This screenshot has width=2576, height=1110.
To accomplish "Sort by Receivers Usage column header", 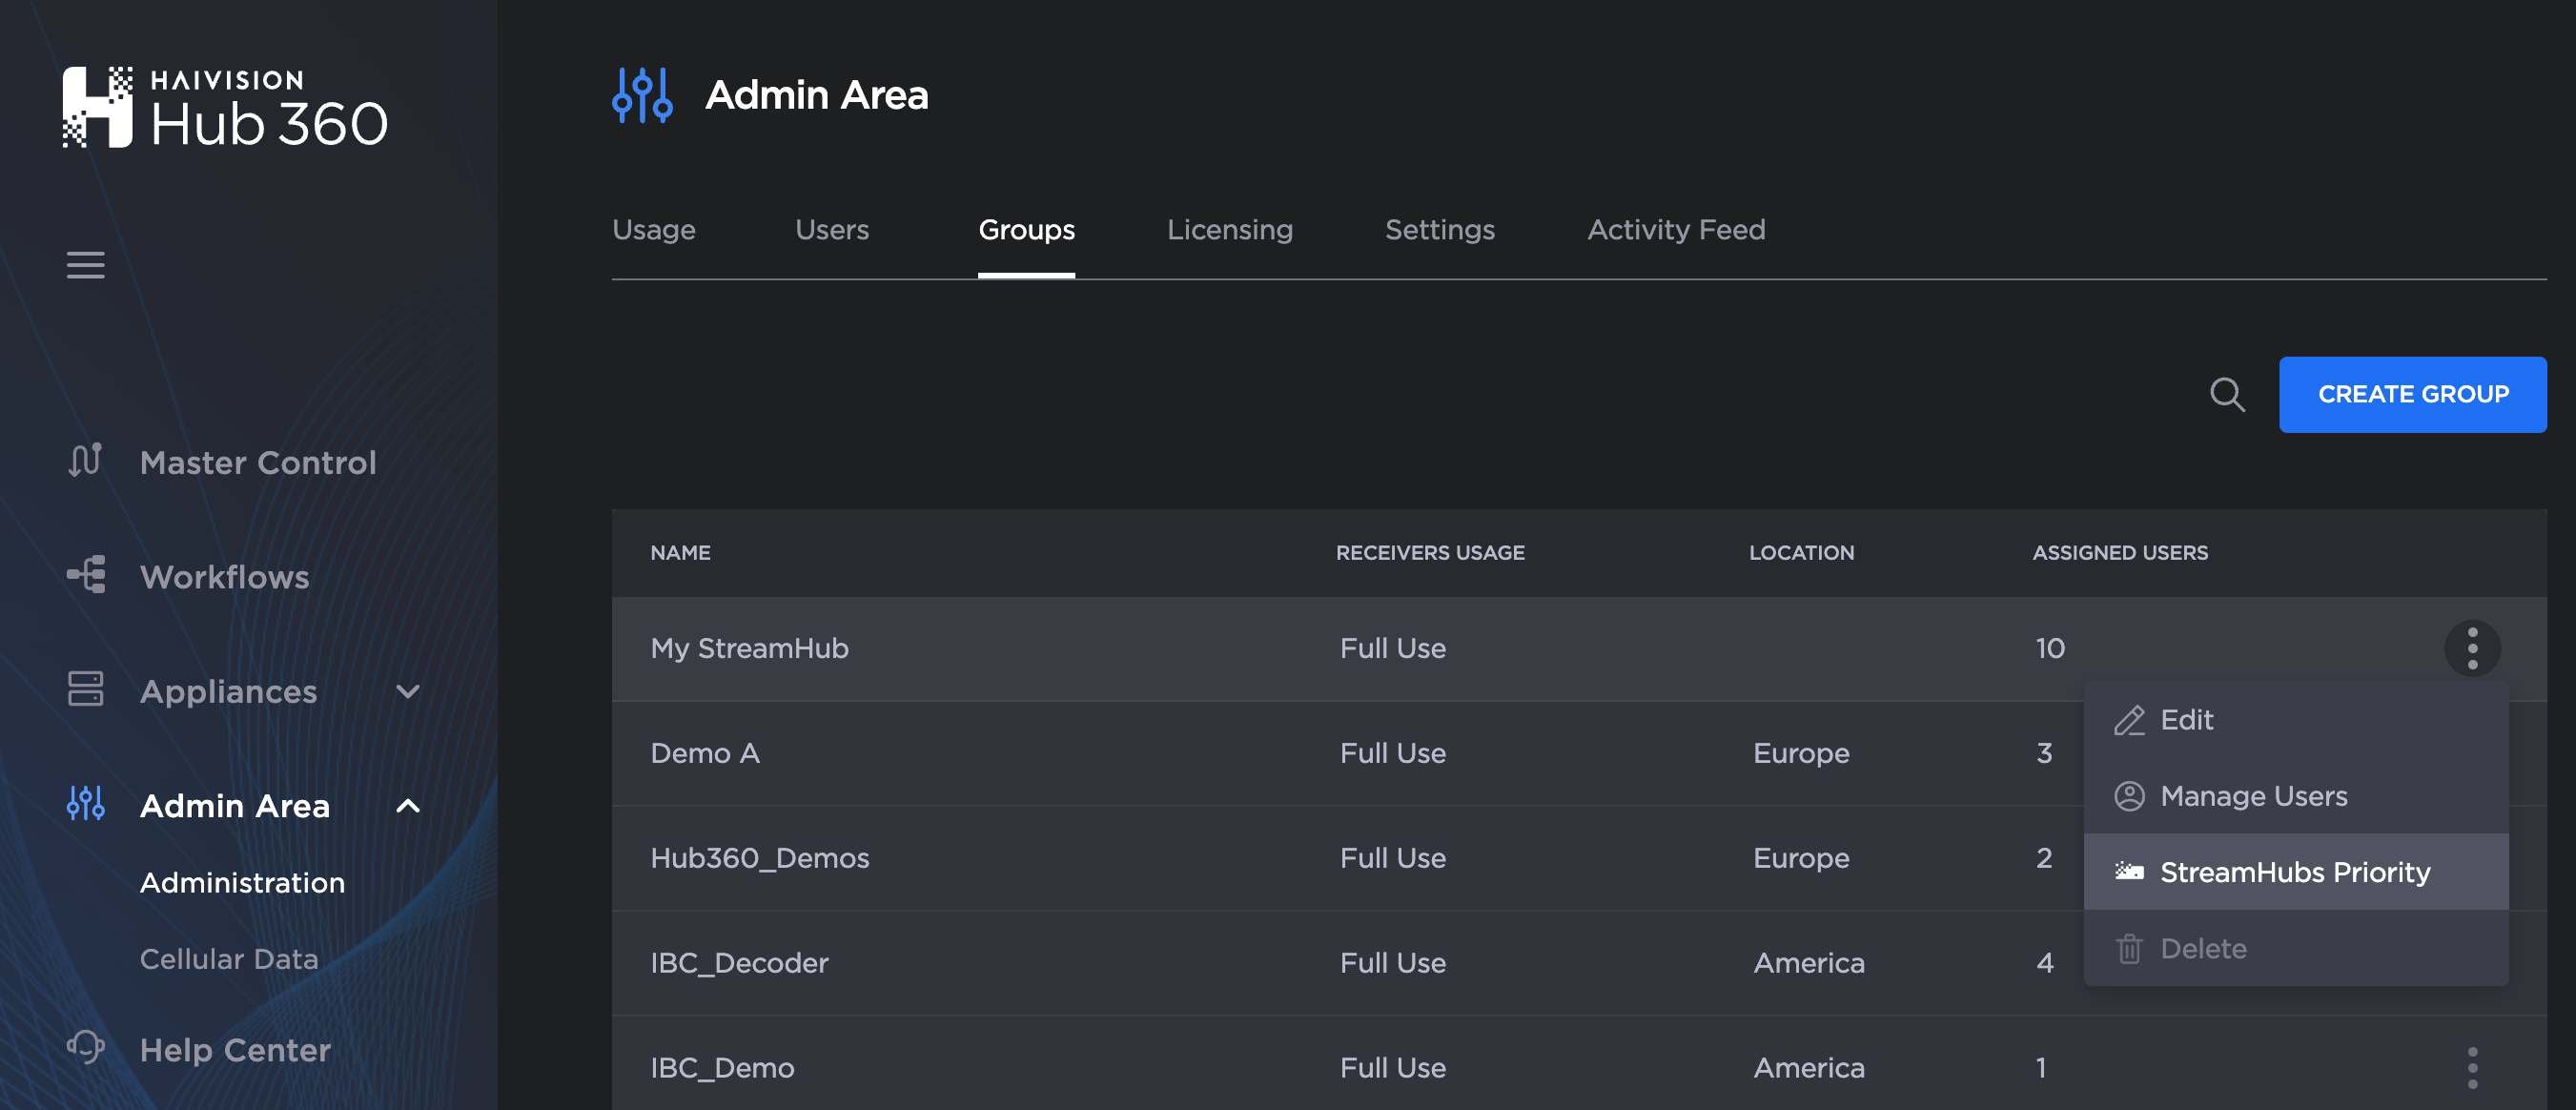I will (1429, 553).
